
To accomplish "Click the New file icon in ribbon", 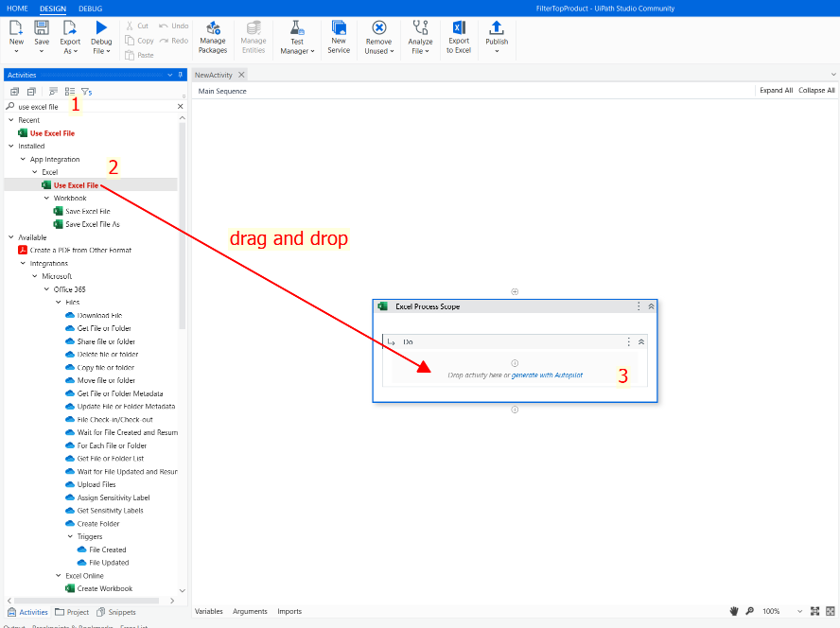I will [16, 27].
